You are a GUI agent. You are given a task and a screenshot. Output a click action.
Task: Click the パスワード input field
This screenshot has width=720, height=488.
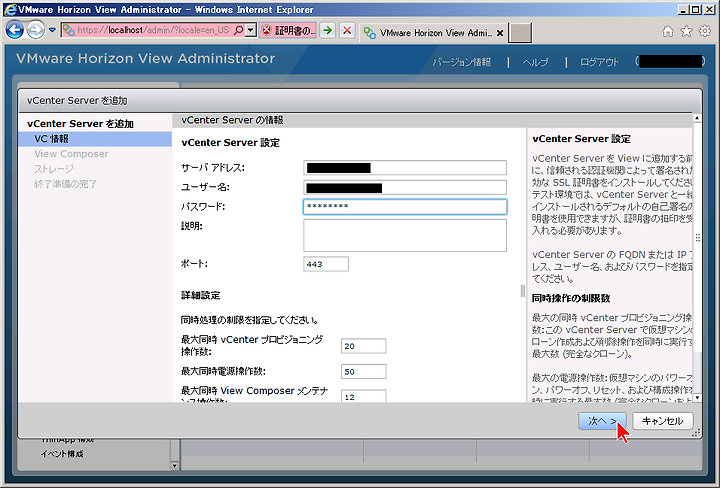coord(405,207)
